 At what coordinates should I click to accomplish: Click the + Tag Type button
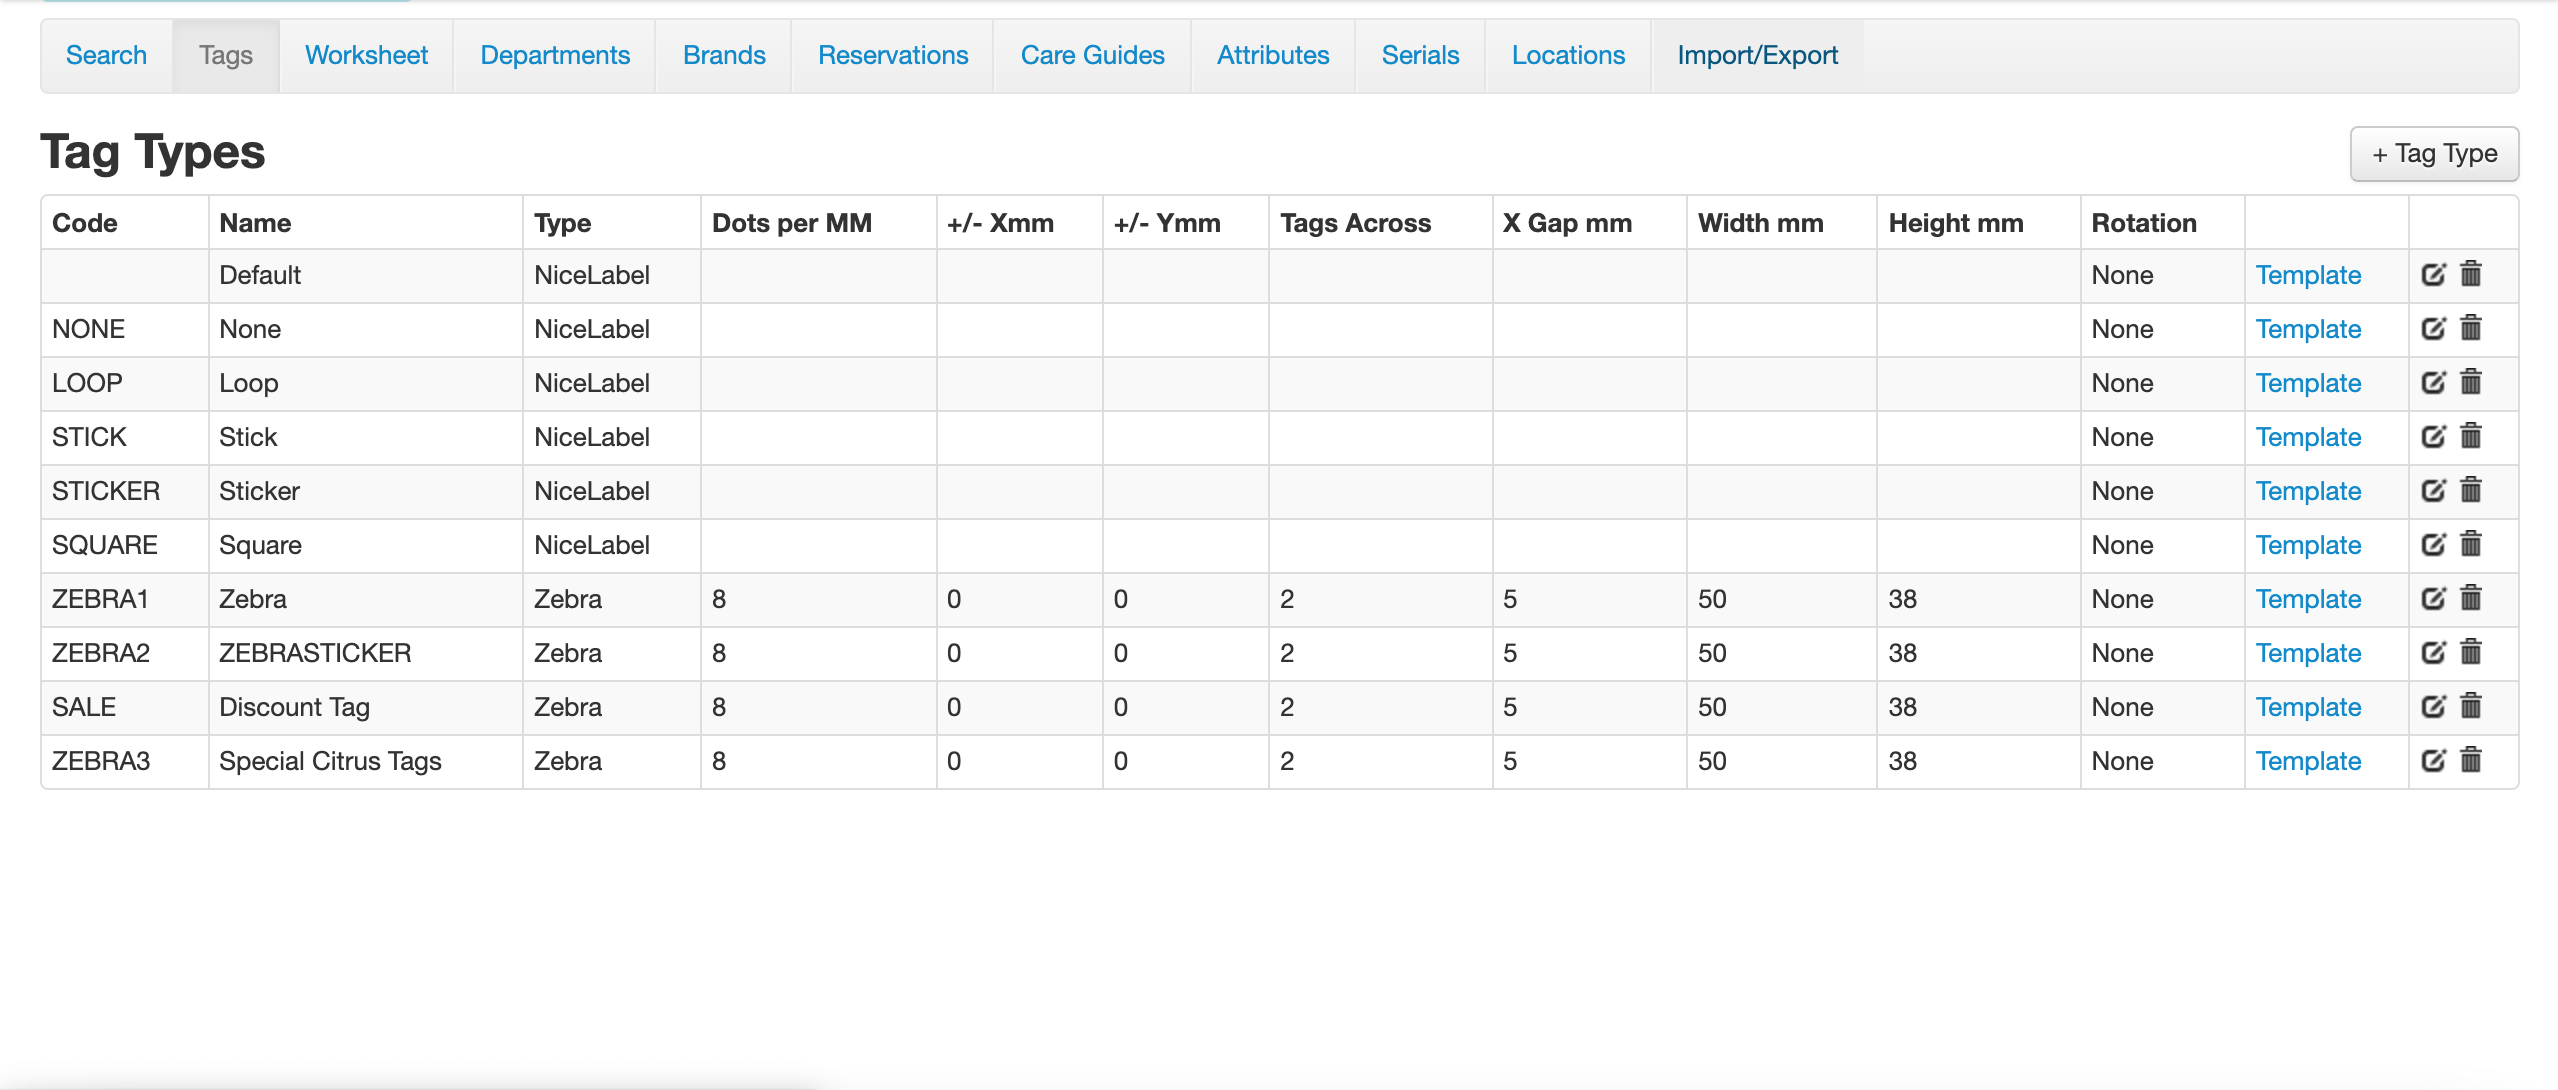[2434, 154]
